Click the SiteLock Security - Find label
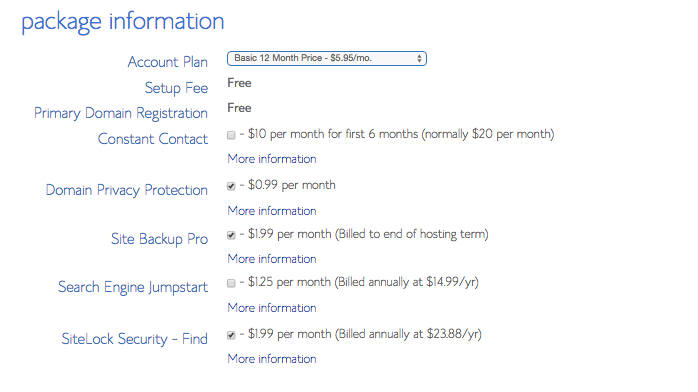The image size is (698, 392). pos(135,339)
